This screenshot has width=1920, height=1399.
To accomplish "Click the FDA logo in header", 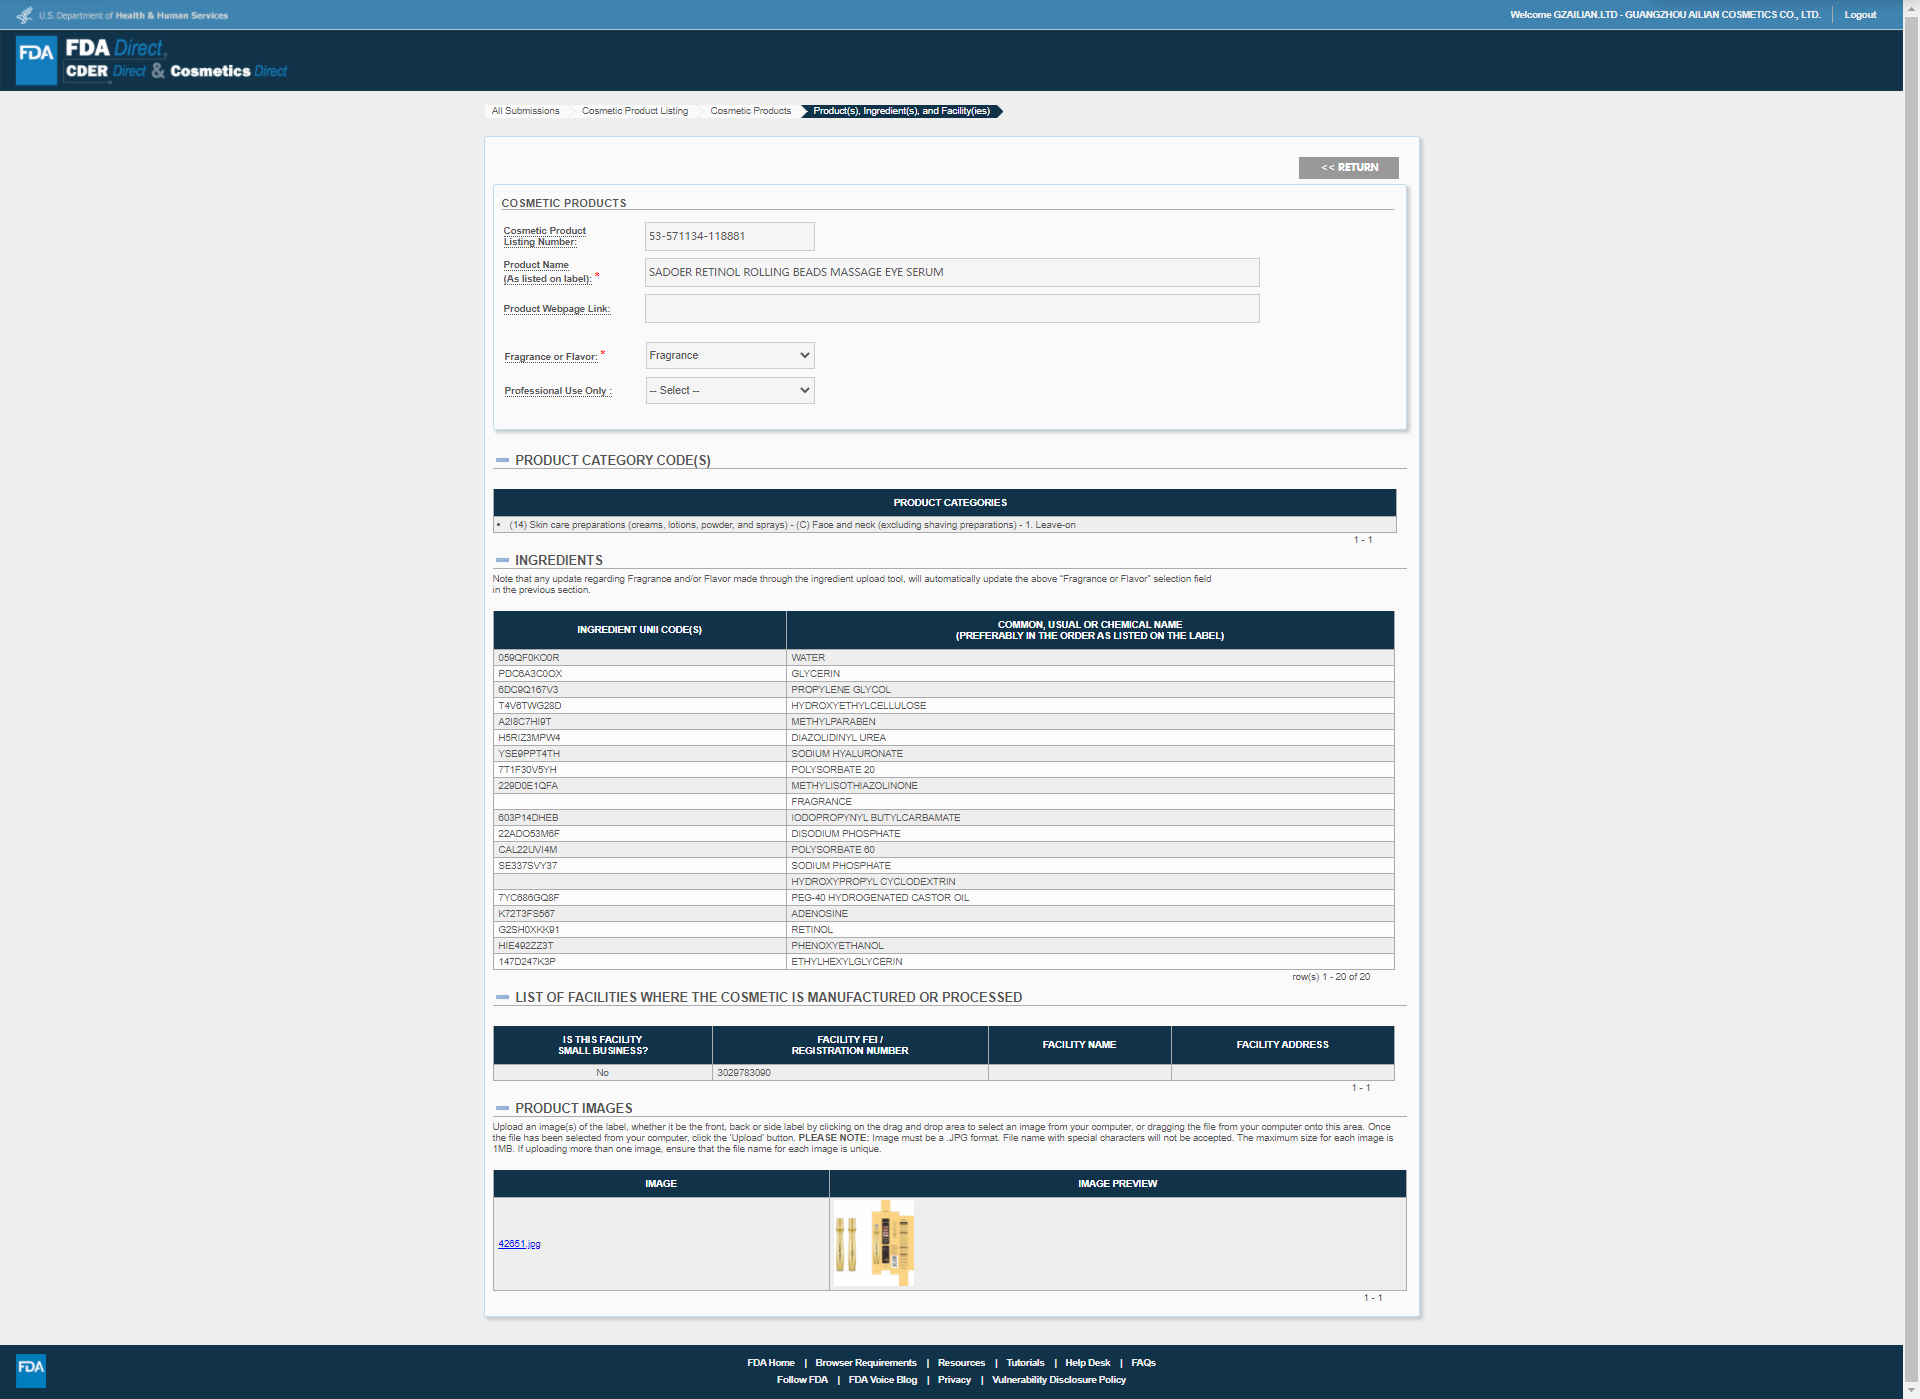I will (36, 60).
